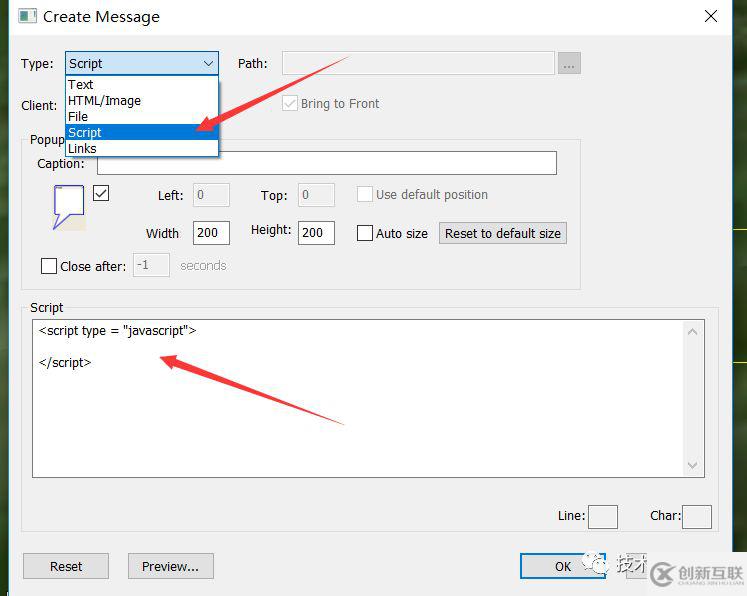Click the script area scroll-up arrow
Viewport: 747px width, 596px height.
693,332
